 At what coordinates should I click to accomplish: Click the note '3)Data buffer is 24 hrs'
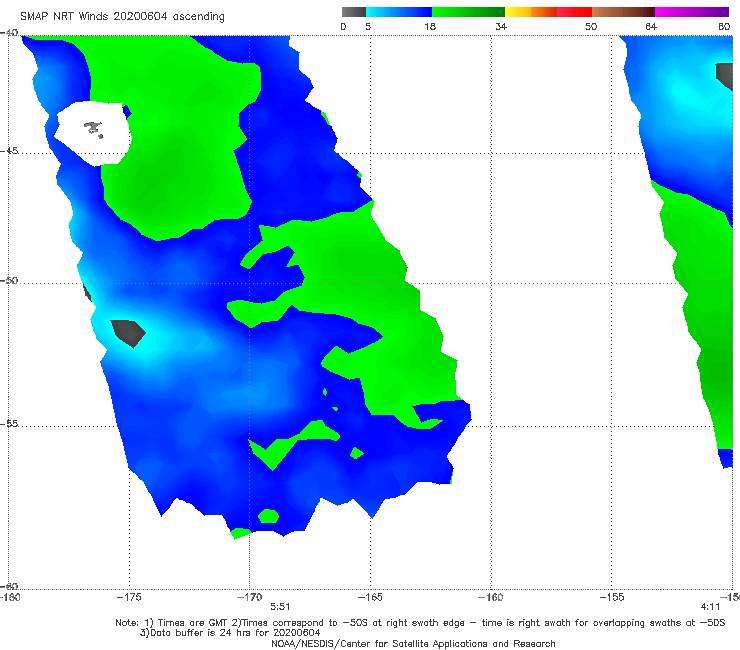(230, 633)
